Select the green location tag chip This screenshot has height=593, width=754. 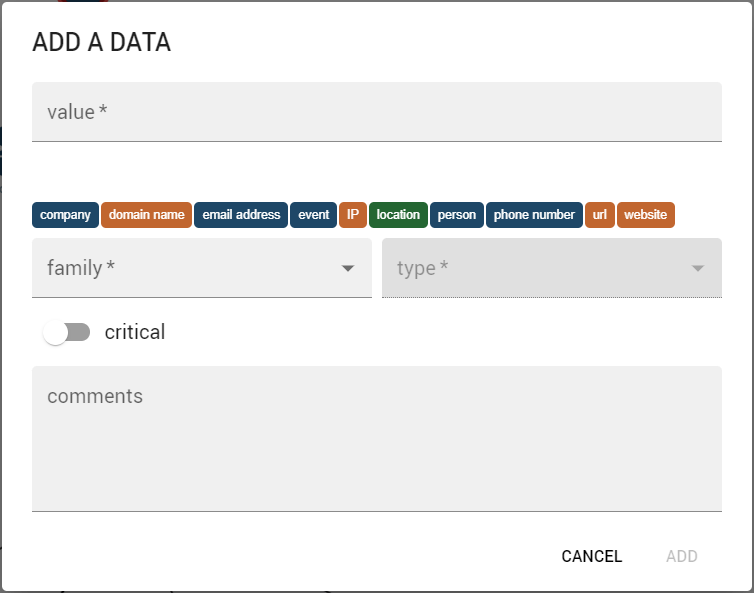398,215
